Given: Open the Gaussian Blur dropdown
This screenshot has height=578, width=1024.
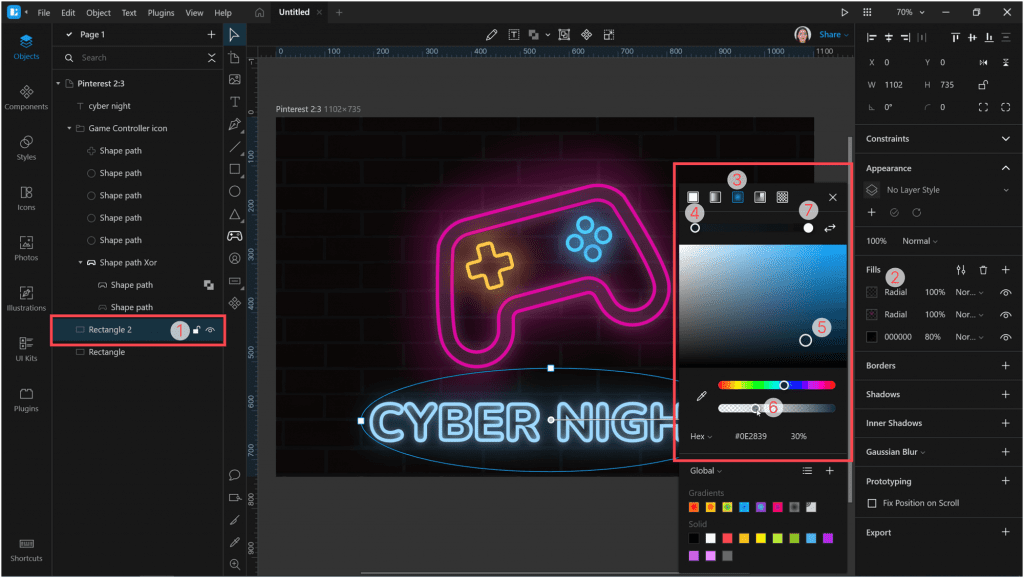Looking at the screenshot, I should pos(895,452).
